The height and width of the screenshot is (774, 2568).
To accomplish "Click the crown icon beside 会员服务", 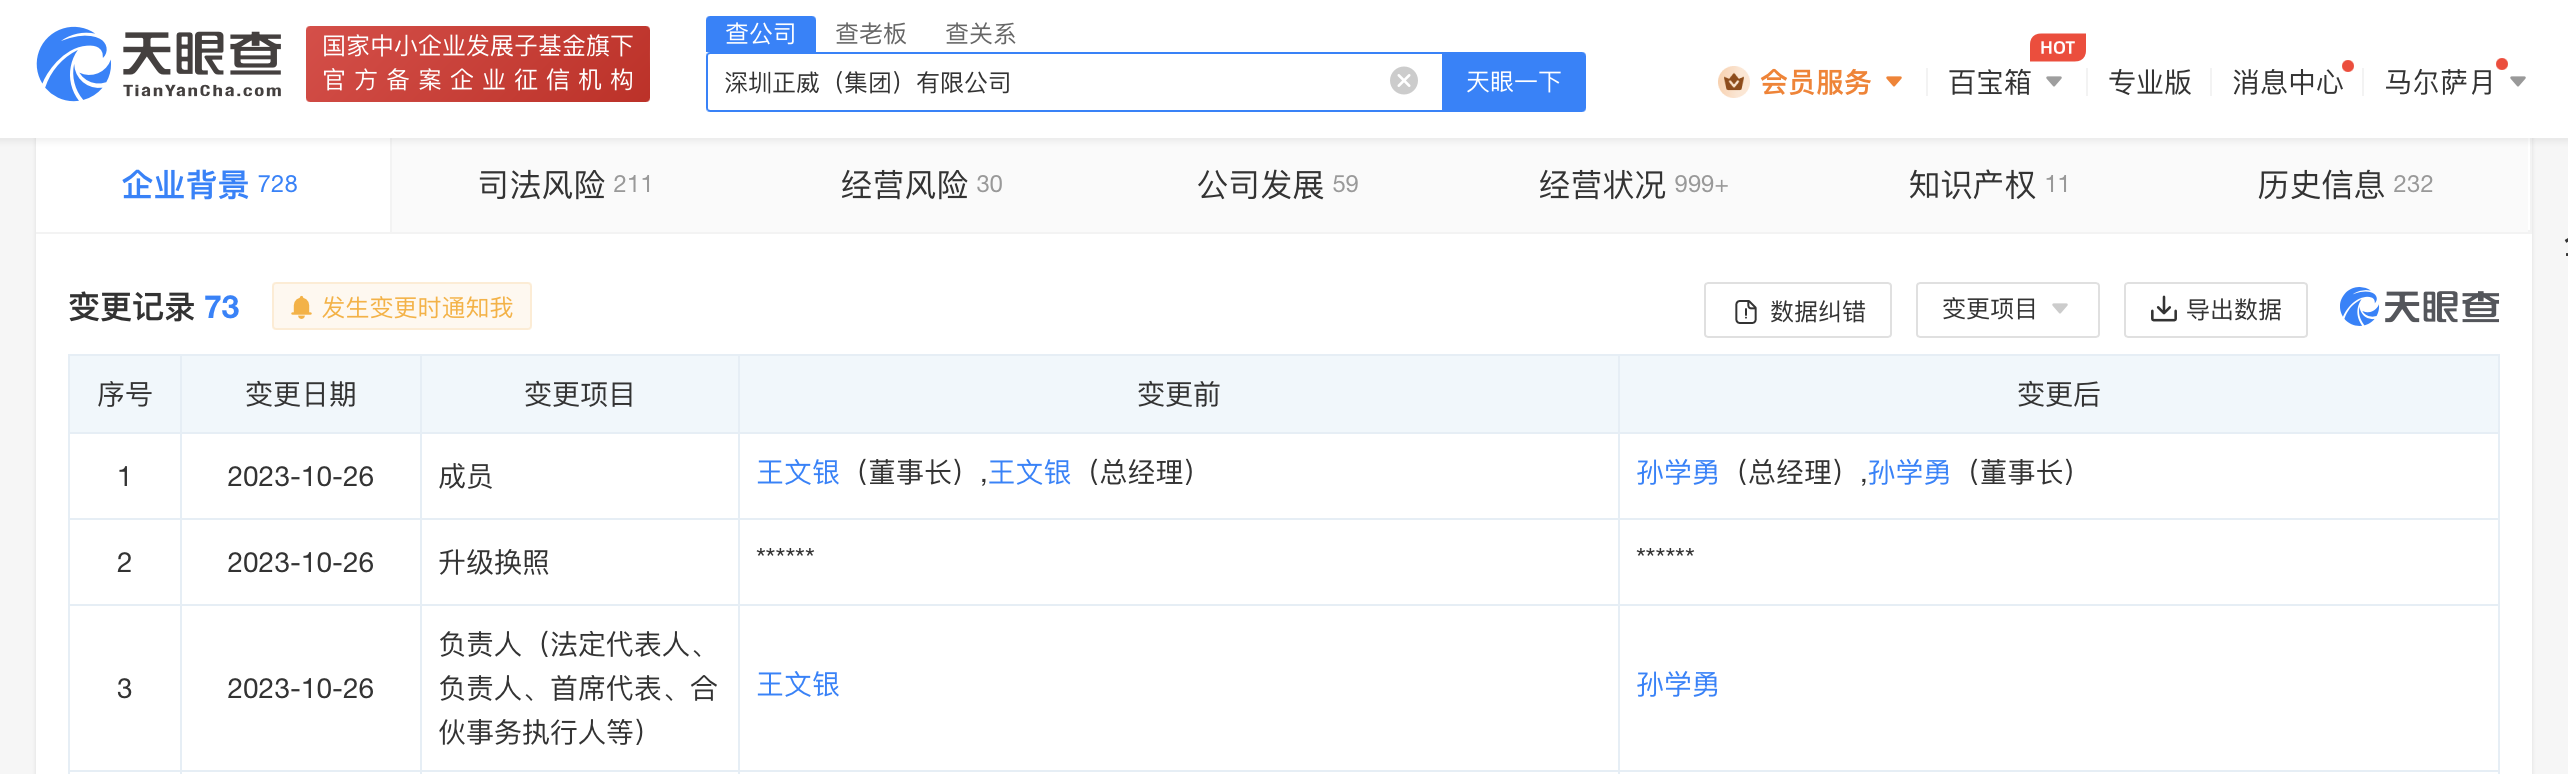I will 1733,82.
